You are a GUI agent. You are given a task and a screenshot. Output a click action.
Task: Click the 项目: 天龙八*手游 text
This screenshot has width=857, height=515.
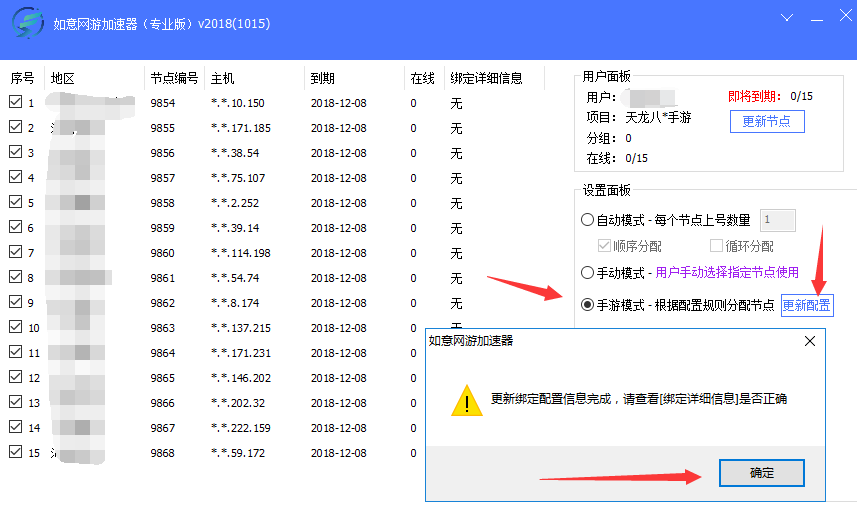pyautogui.click(x=639, y=118)
